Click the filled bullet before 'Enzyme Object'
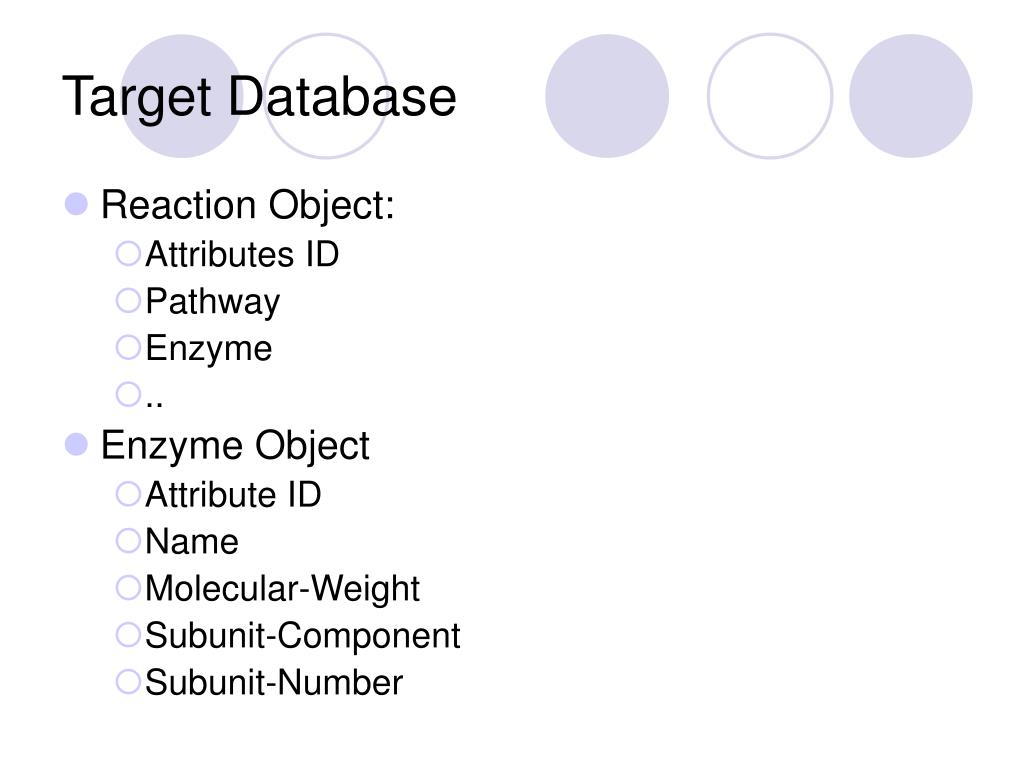Image resolution: width=1024 pixels, height=768 pixels. pos(76,445)
